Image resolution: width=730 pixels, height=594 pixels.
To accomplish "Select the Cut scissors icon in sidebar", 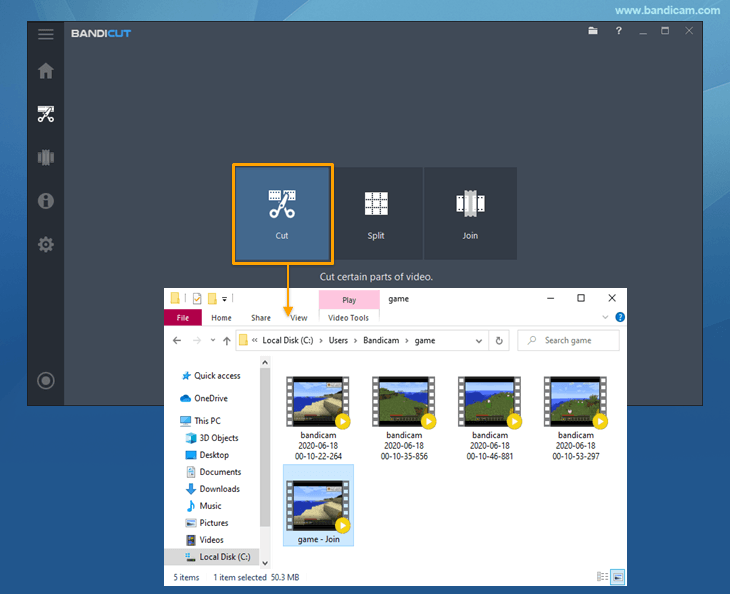I will click(46, 114).
